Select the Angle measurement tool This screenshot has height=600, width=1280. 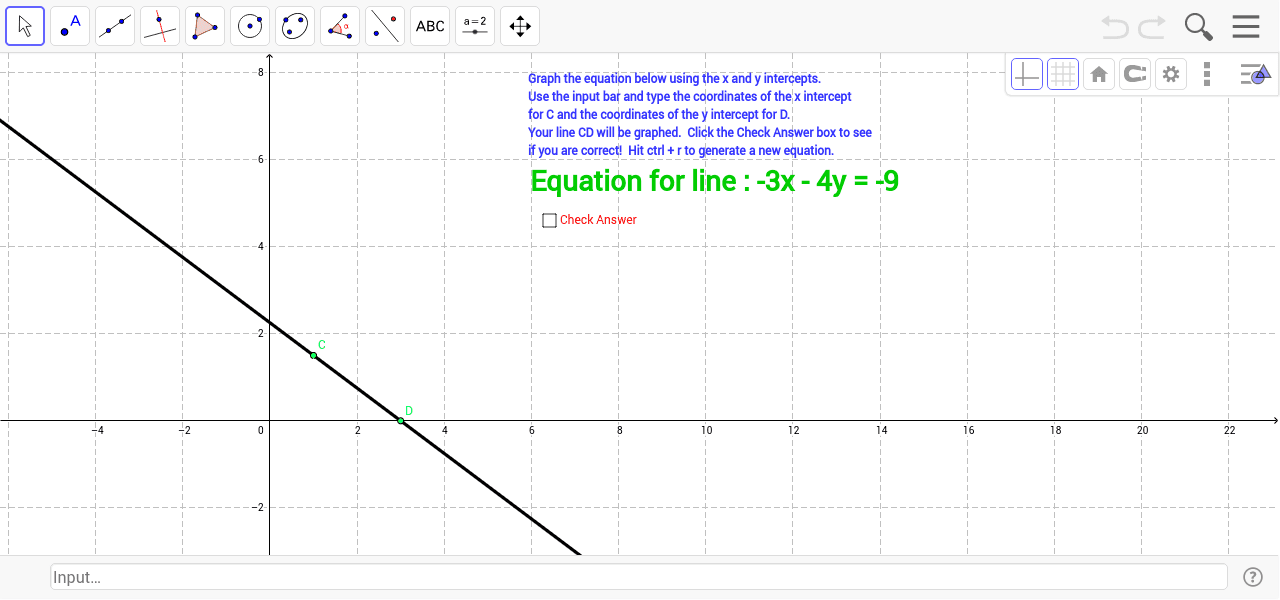tap(339, 25)
